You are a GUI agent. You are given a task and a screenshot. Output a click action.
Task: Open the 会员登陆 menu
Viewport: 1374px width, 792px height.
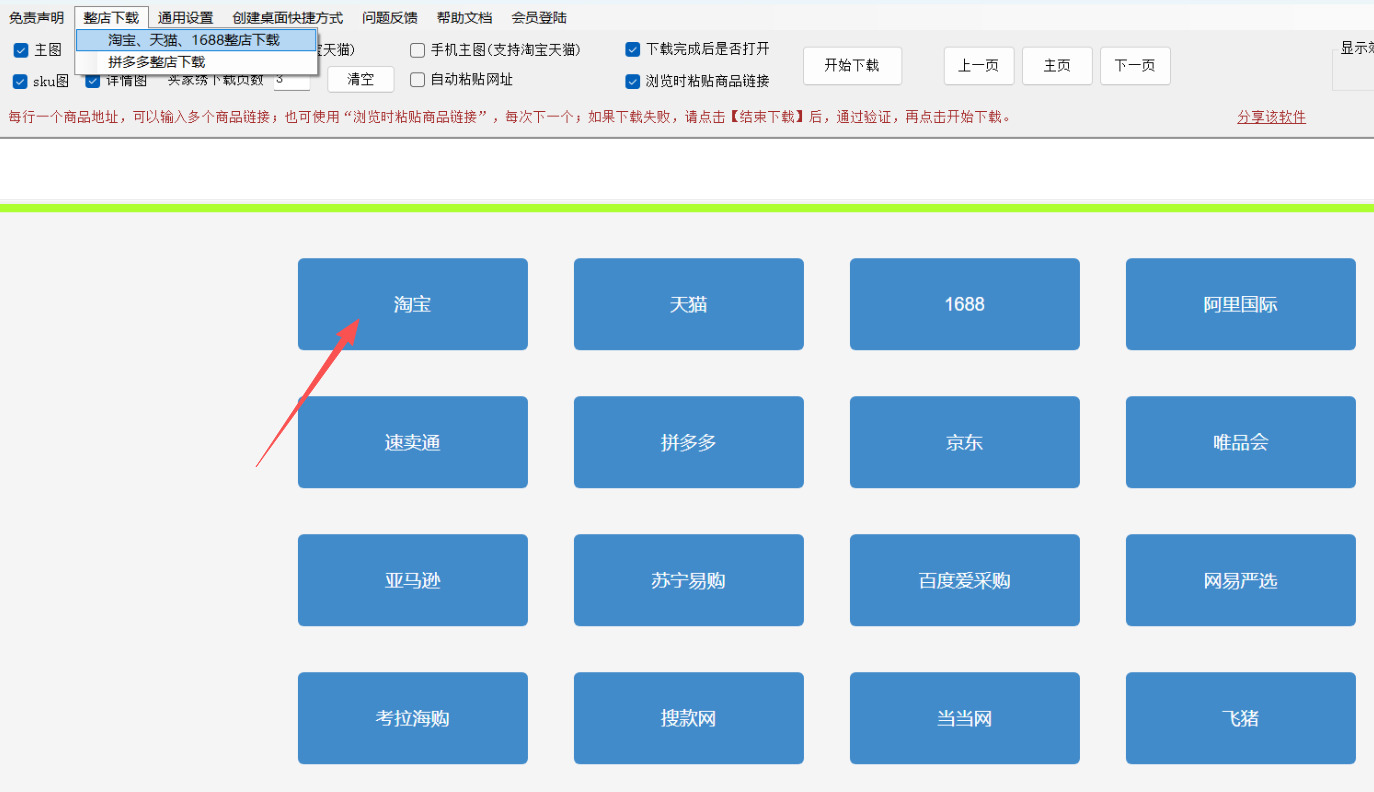(x=539, y=18)
